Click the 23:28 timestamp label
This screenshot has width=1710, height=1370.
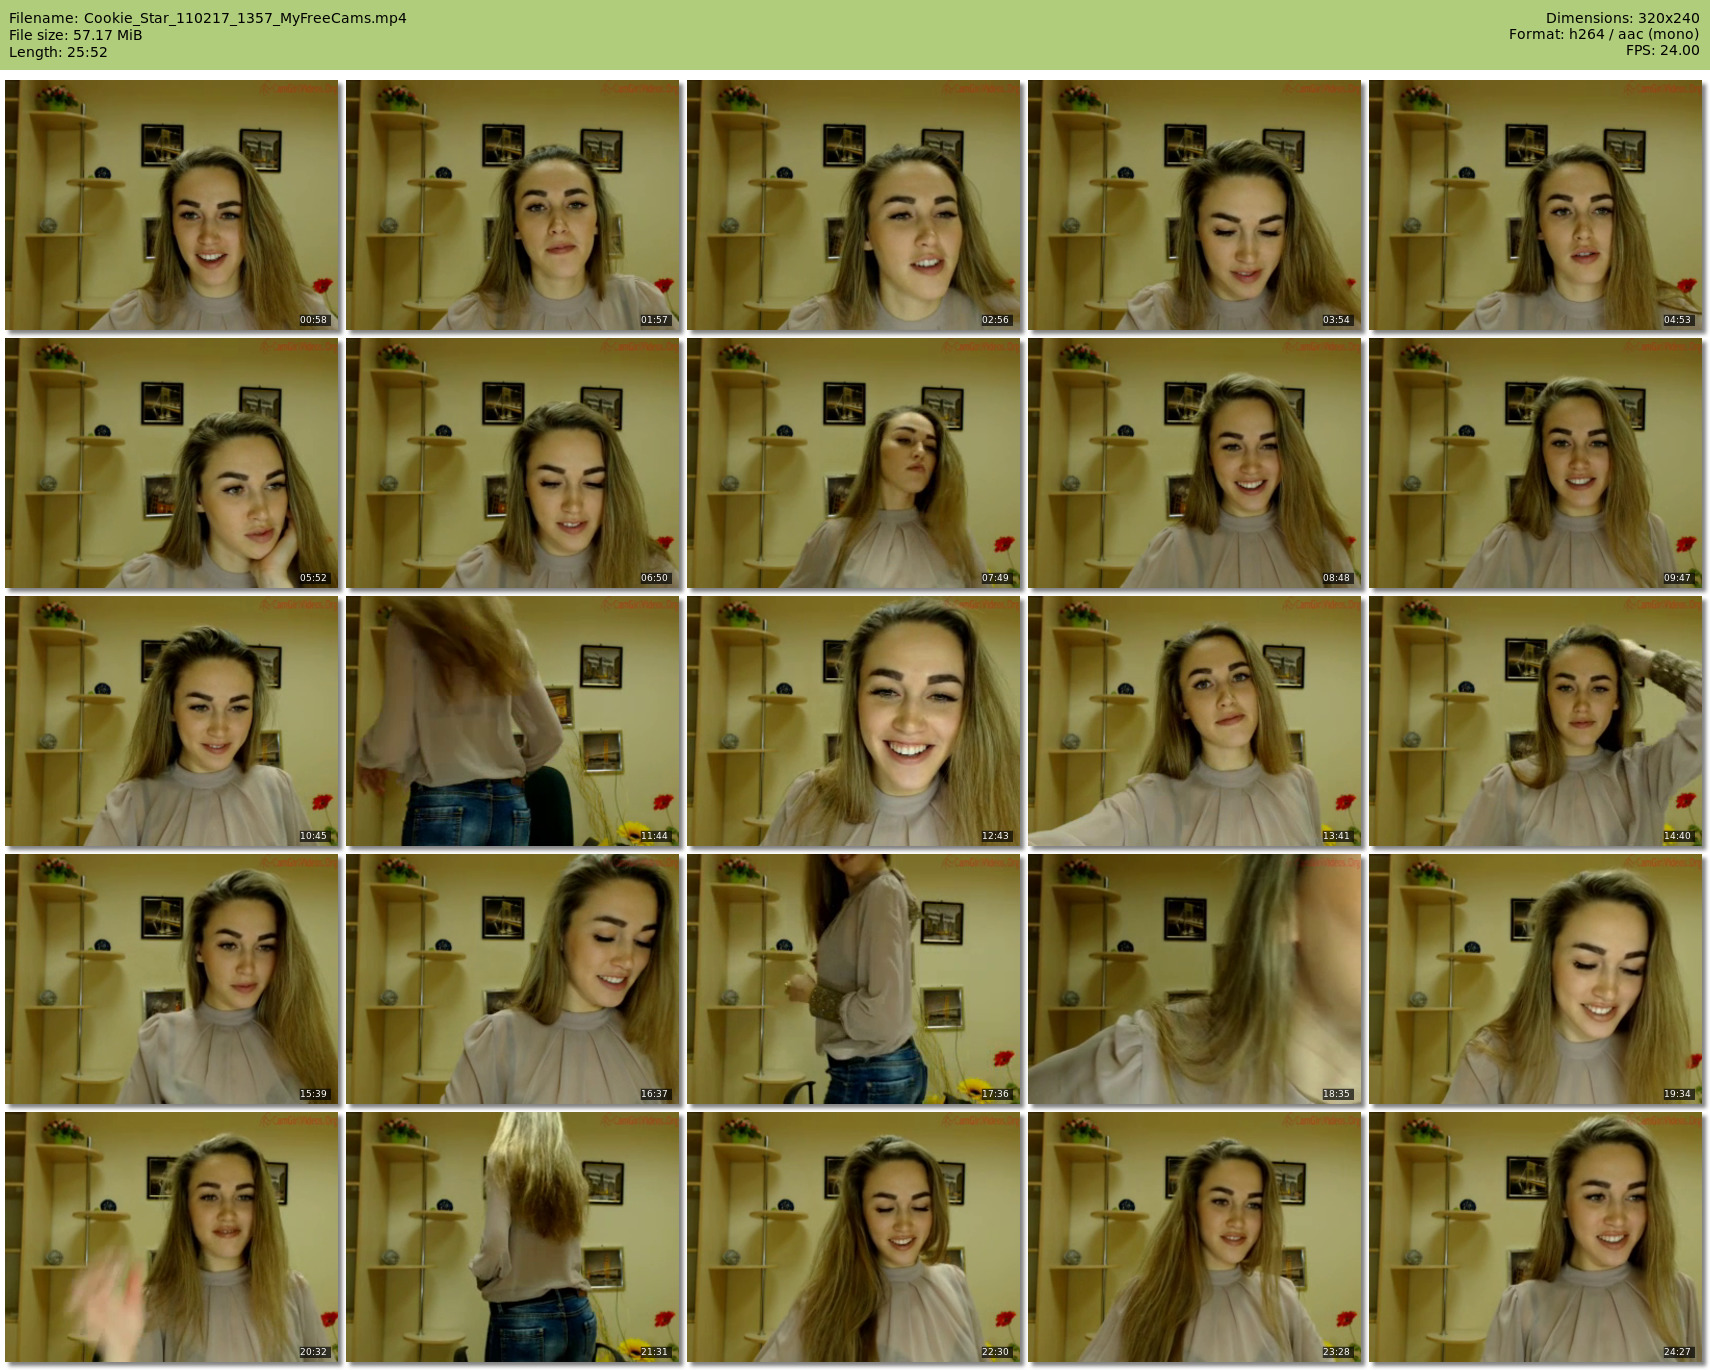click(x=1336, y=1352)
